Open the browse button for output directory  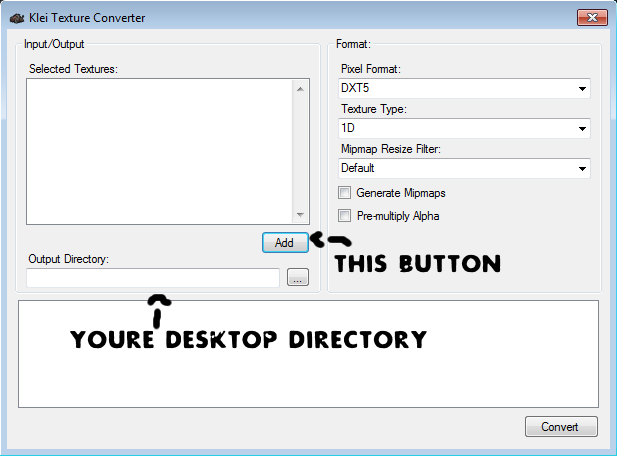coord(298,278)
